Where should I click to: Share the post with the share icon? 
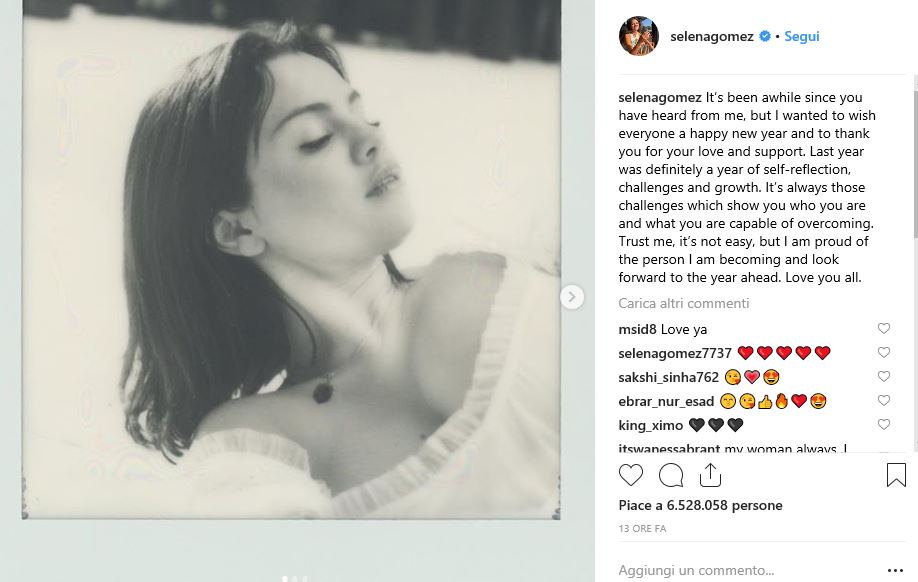[709, 475]
